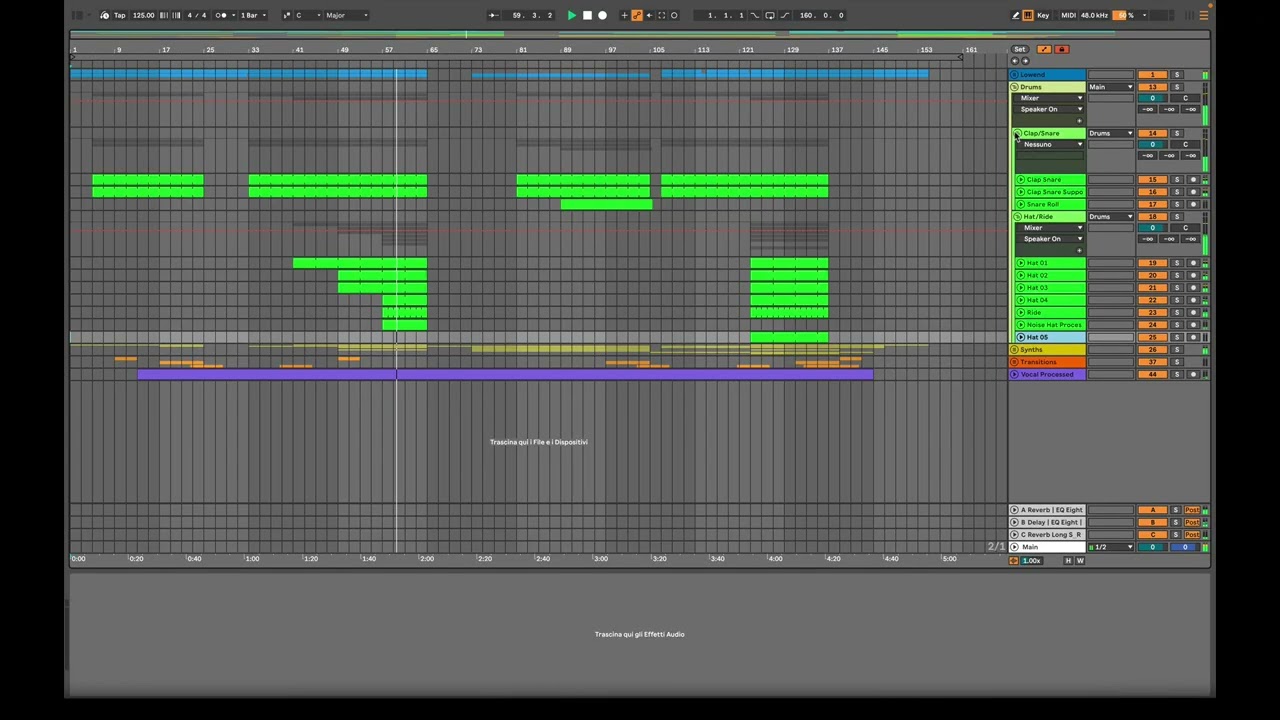The width and height of the screenshot is (1280, 720).
Task: Click the MIDI Arrangement Overdub plus icon
Action: coord(625,15)
